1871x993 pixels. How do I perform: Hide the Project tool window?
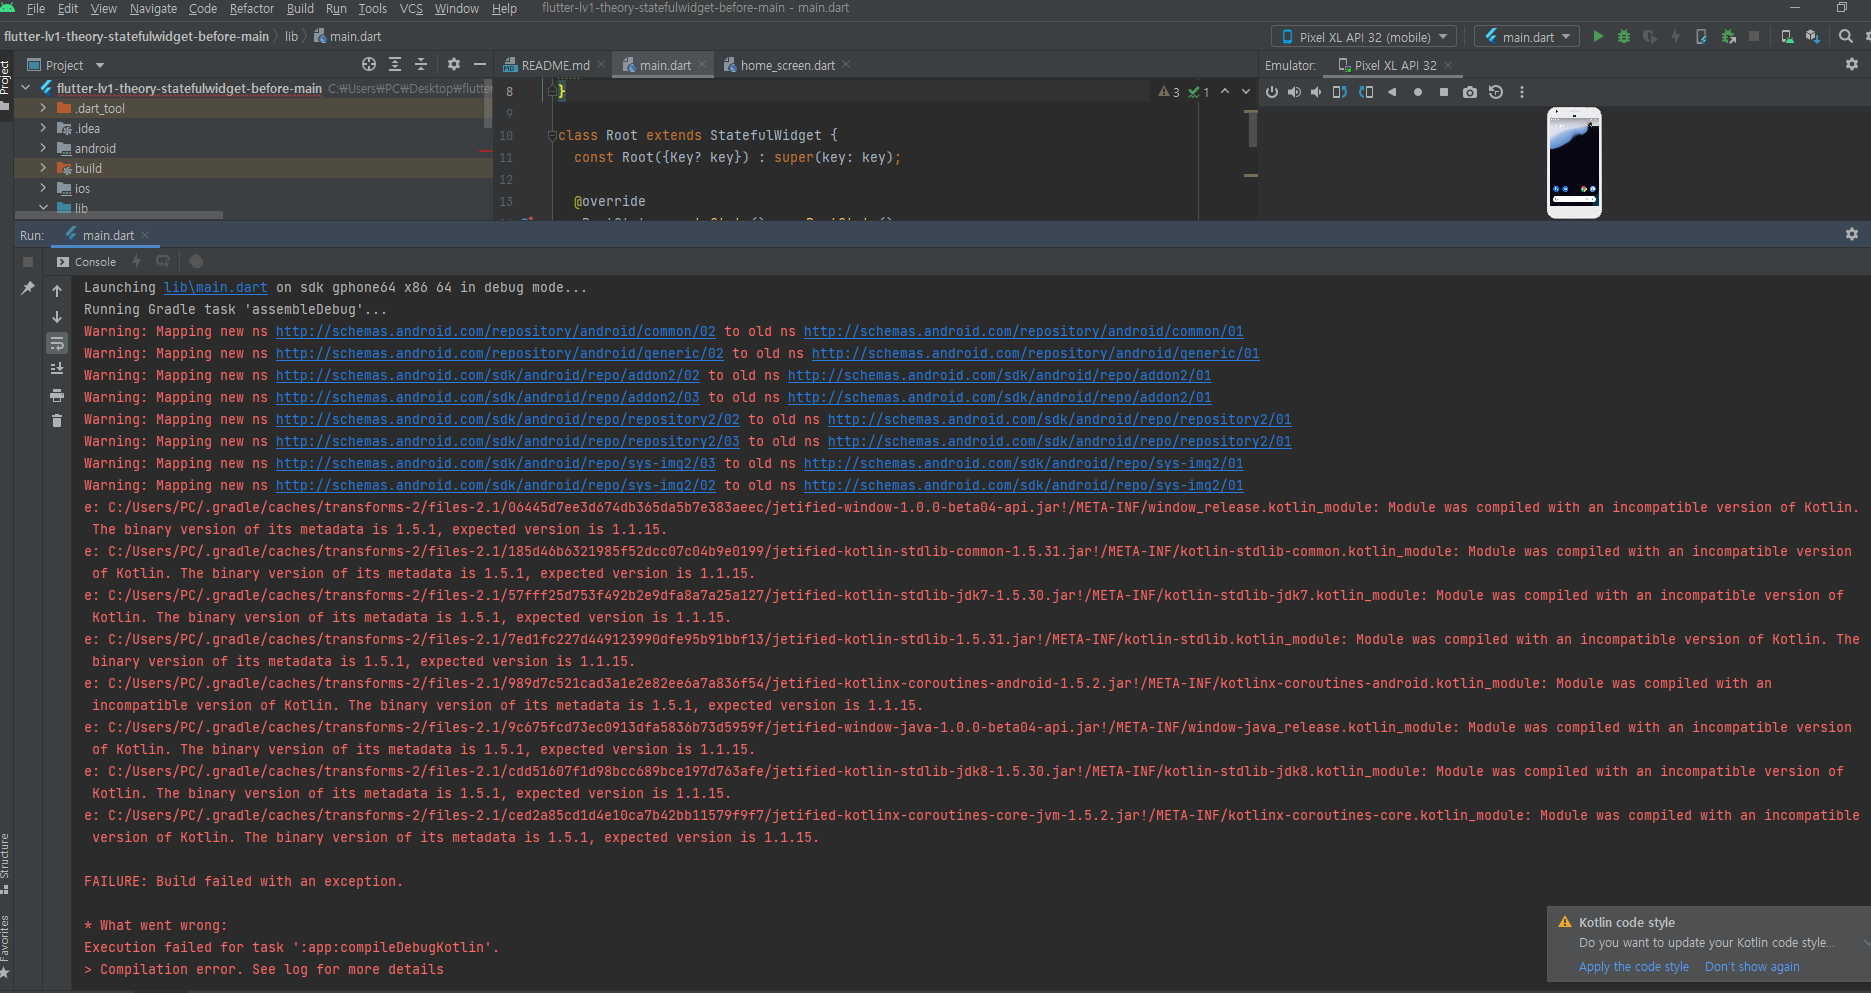coord(480,64)
